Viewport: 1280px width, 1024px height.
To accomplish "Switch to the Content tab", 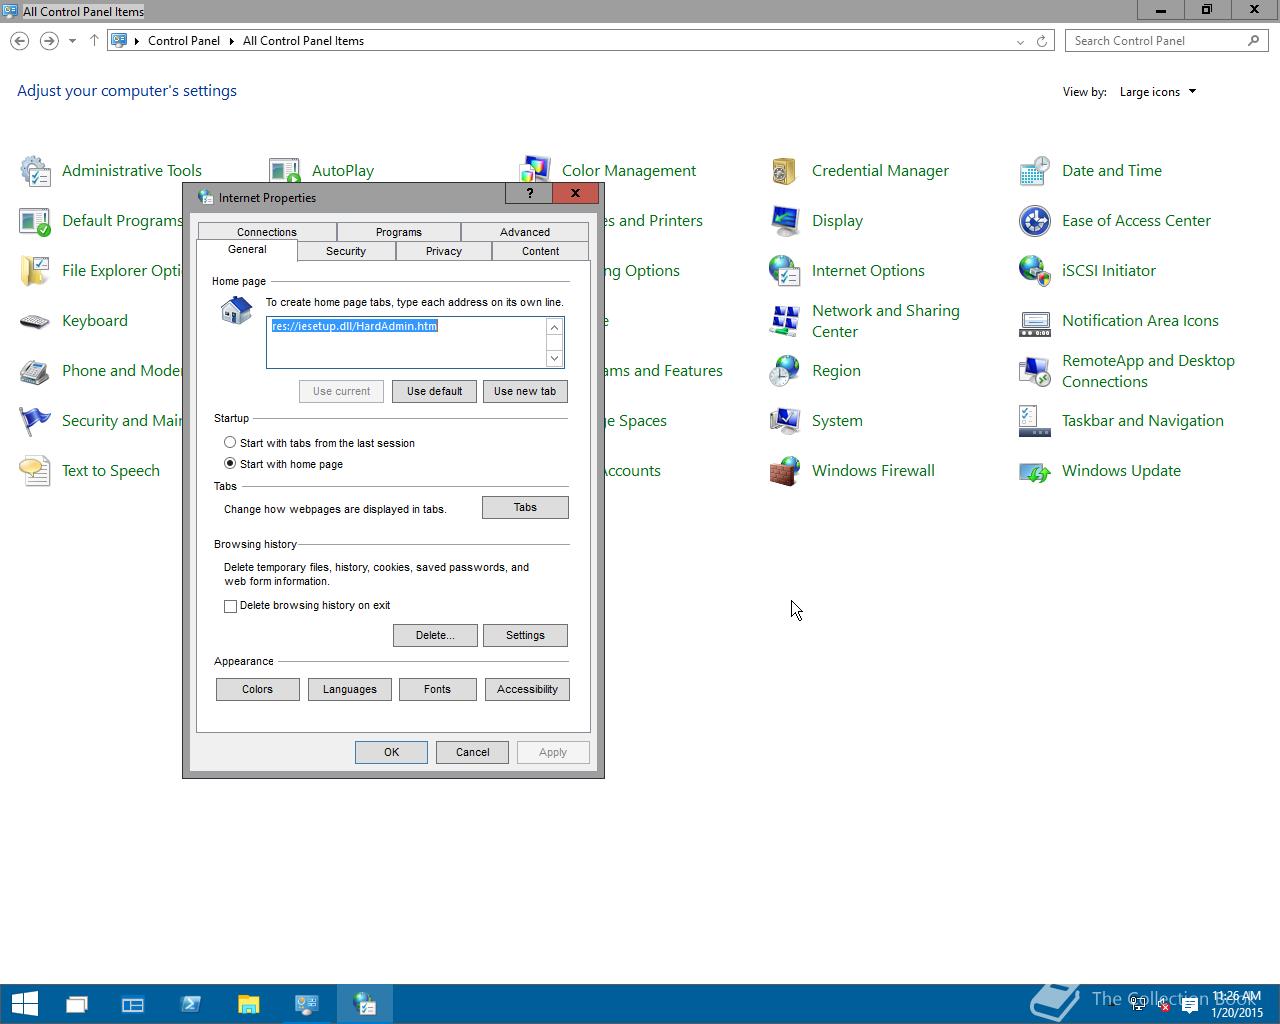I will pos(540,251).
